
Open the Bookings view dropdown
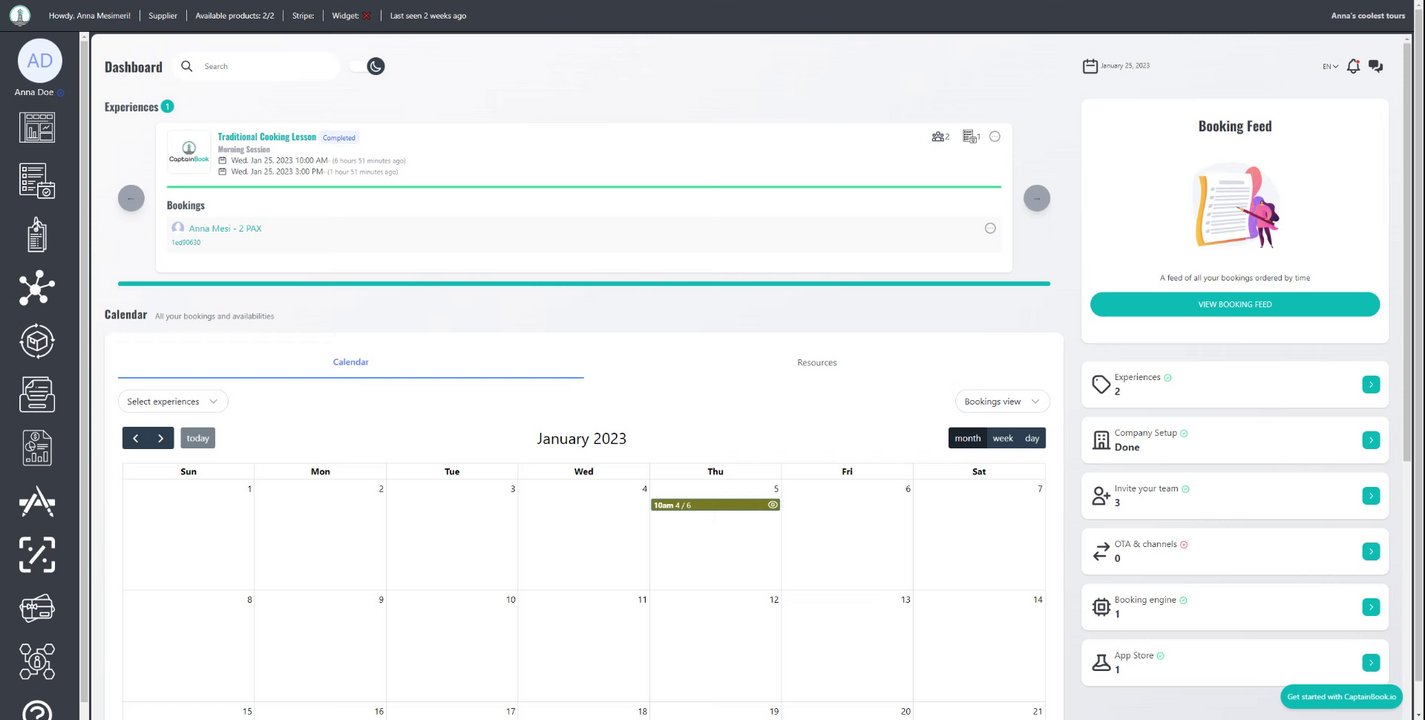click(1002, 401)
